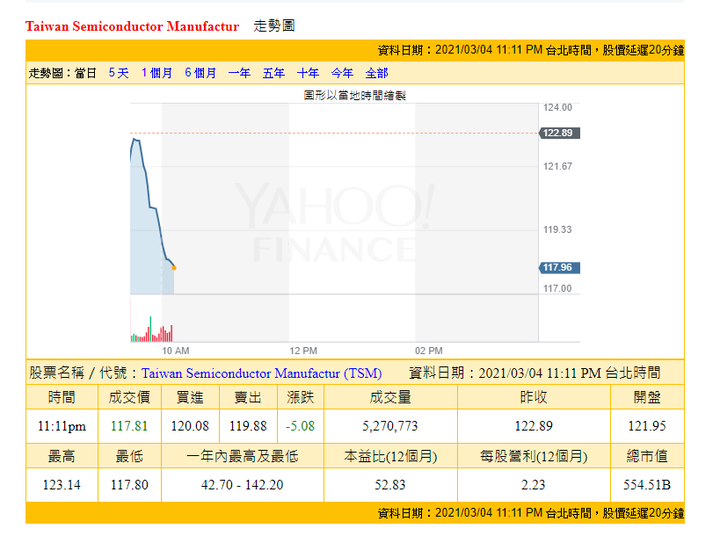
Task: Switch chart range to 1個月
Action: point(157,73)
